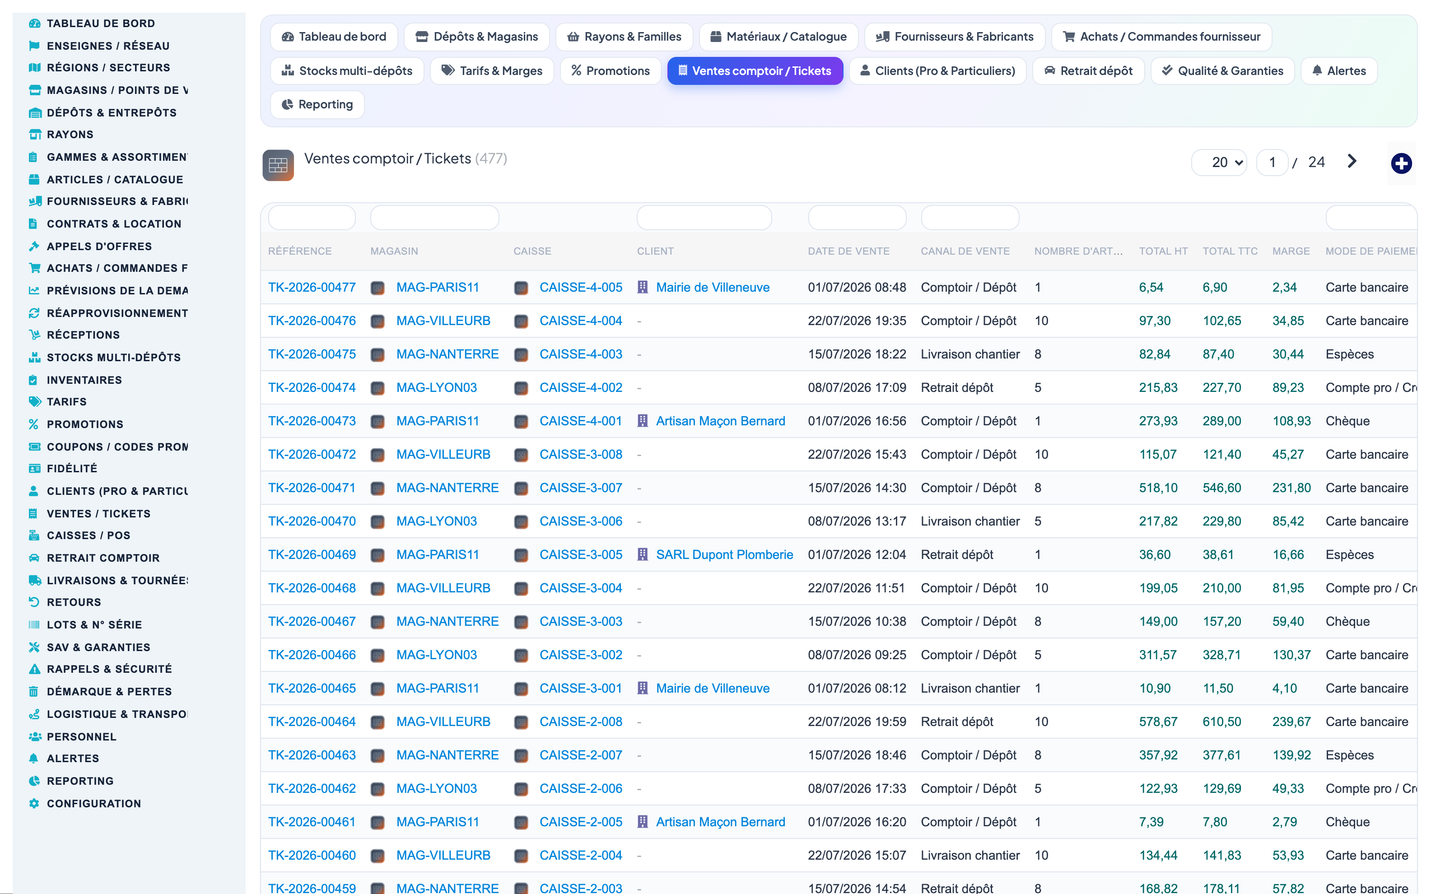The height and width of the screenshot is (894, 1445).
Task: Click the 231,80 marge cell
Action: (x=1292, y=488)
